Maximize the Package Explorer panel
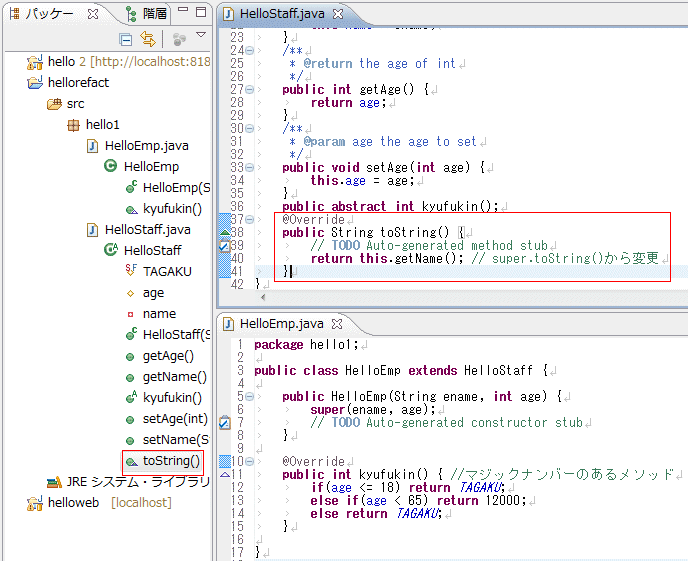This screenshot has height=561, width=688. coord(201,12)
